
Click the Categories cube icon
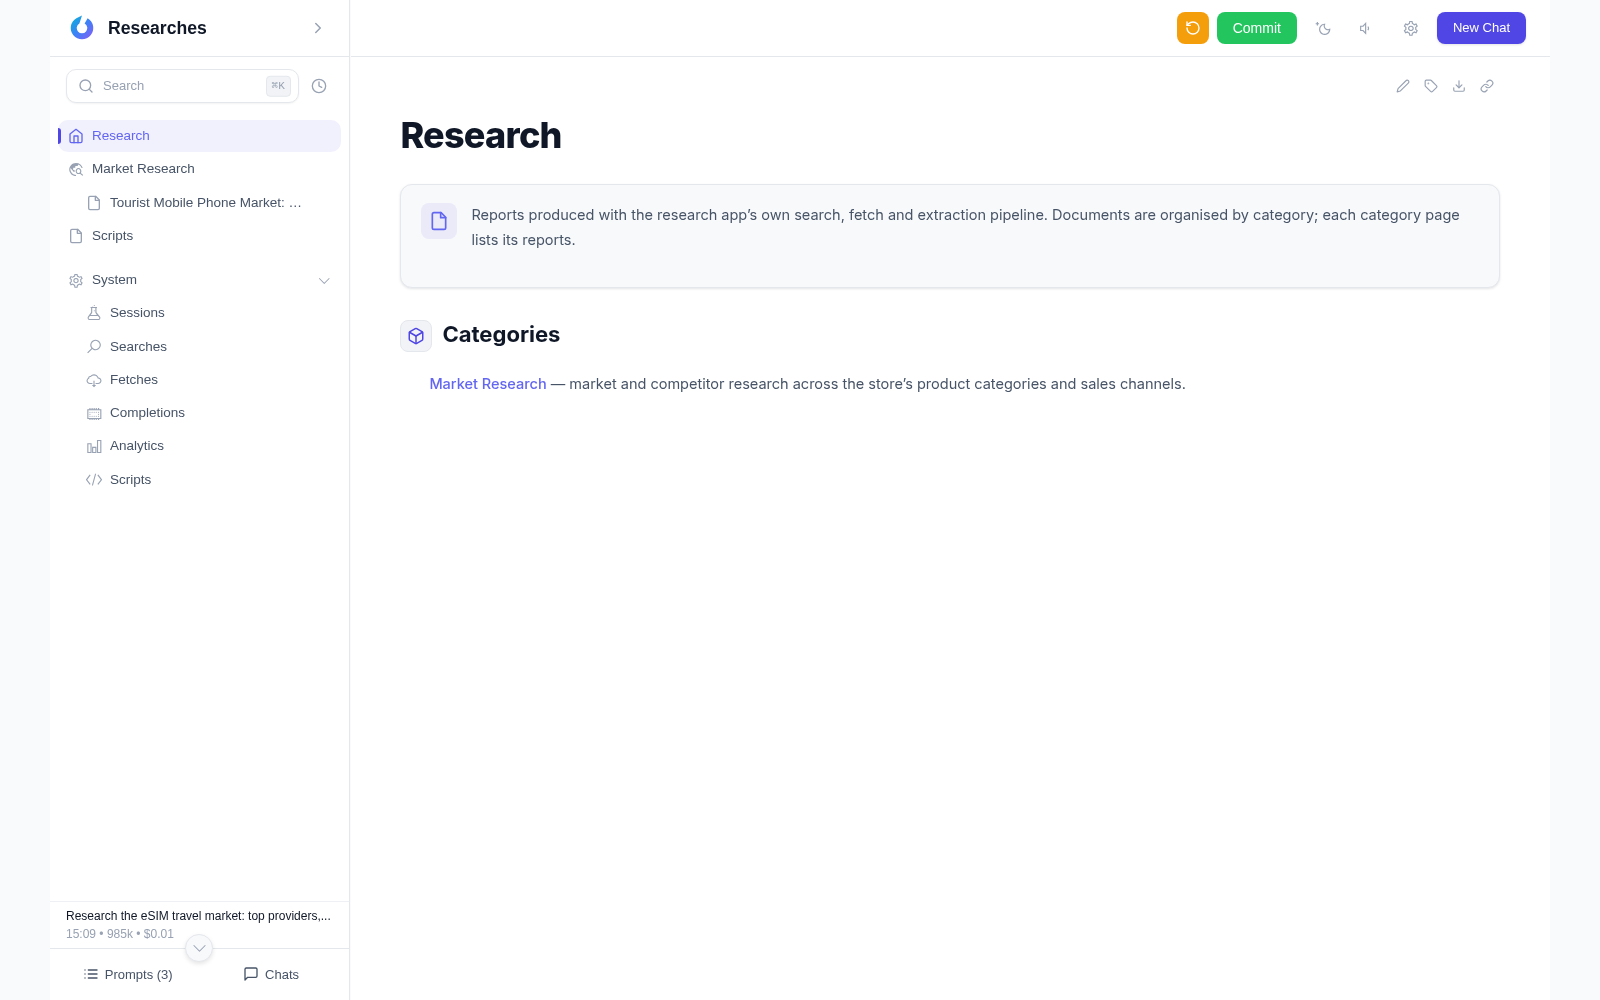click(x=416, y=336)
